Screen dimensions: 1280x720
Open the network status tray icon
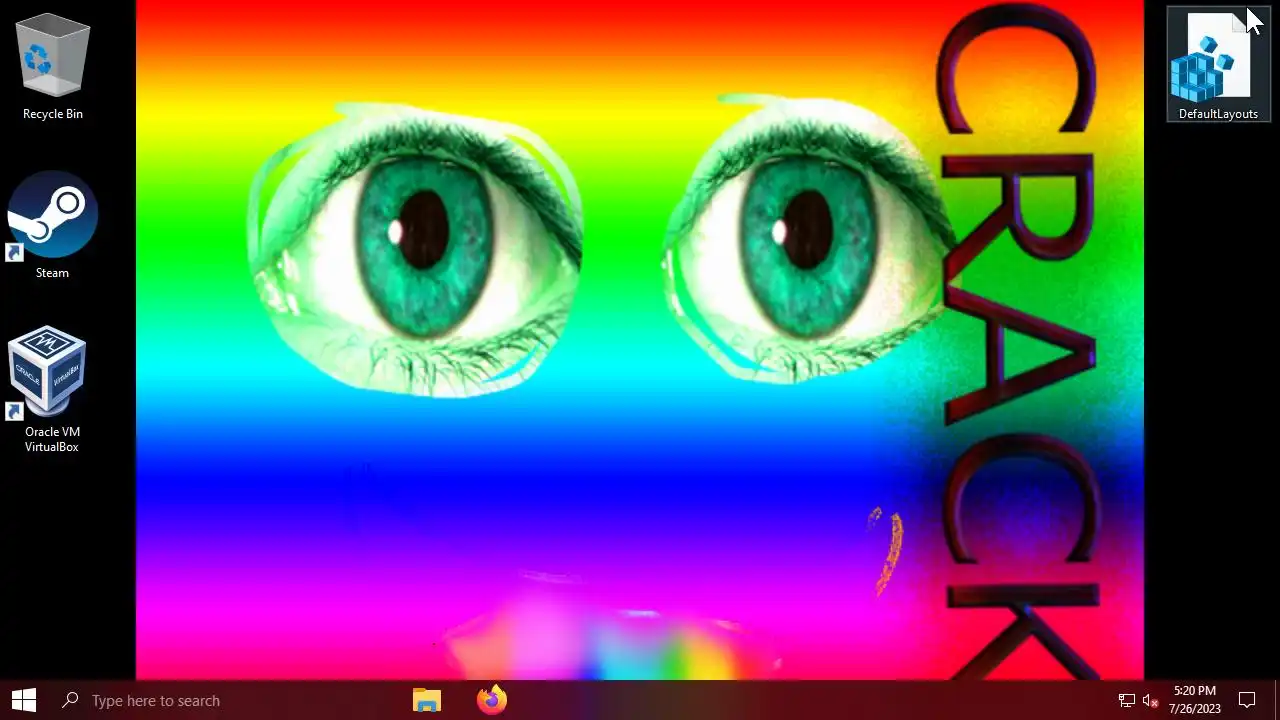click(x=1126, y=700)
